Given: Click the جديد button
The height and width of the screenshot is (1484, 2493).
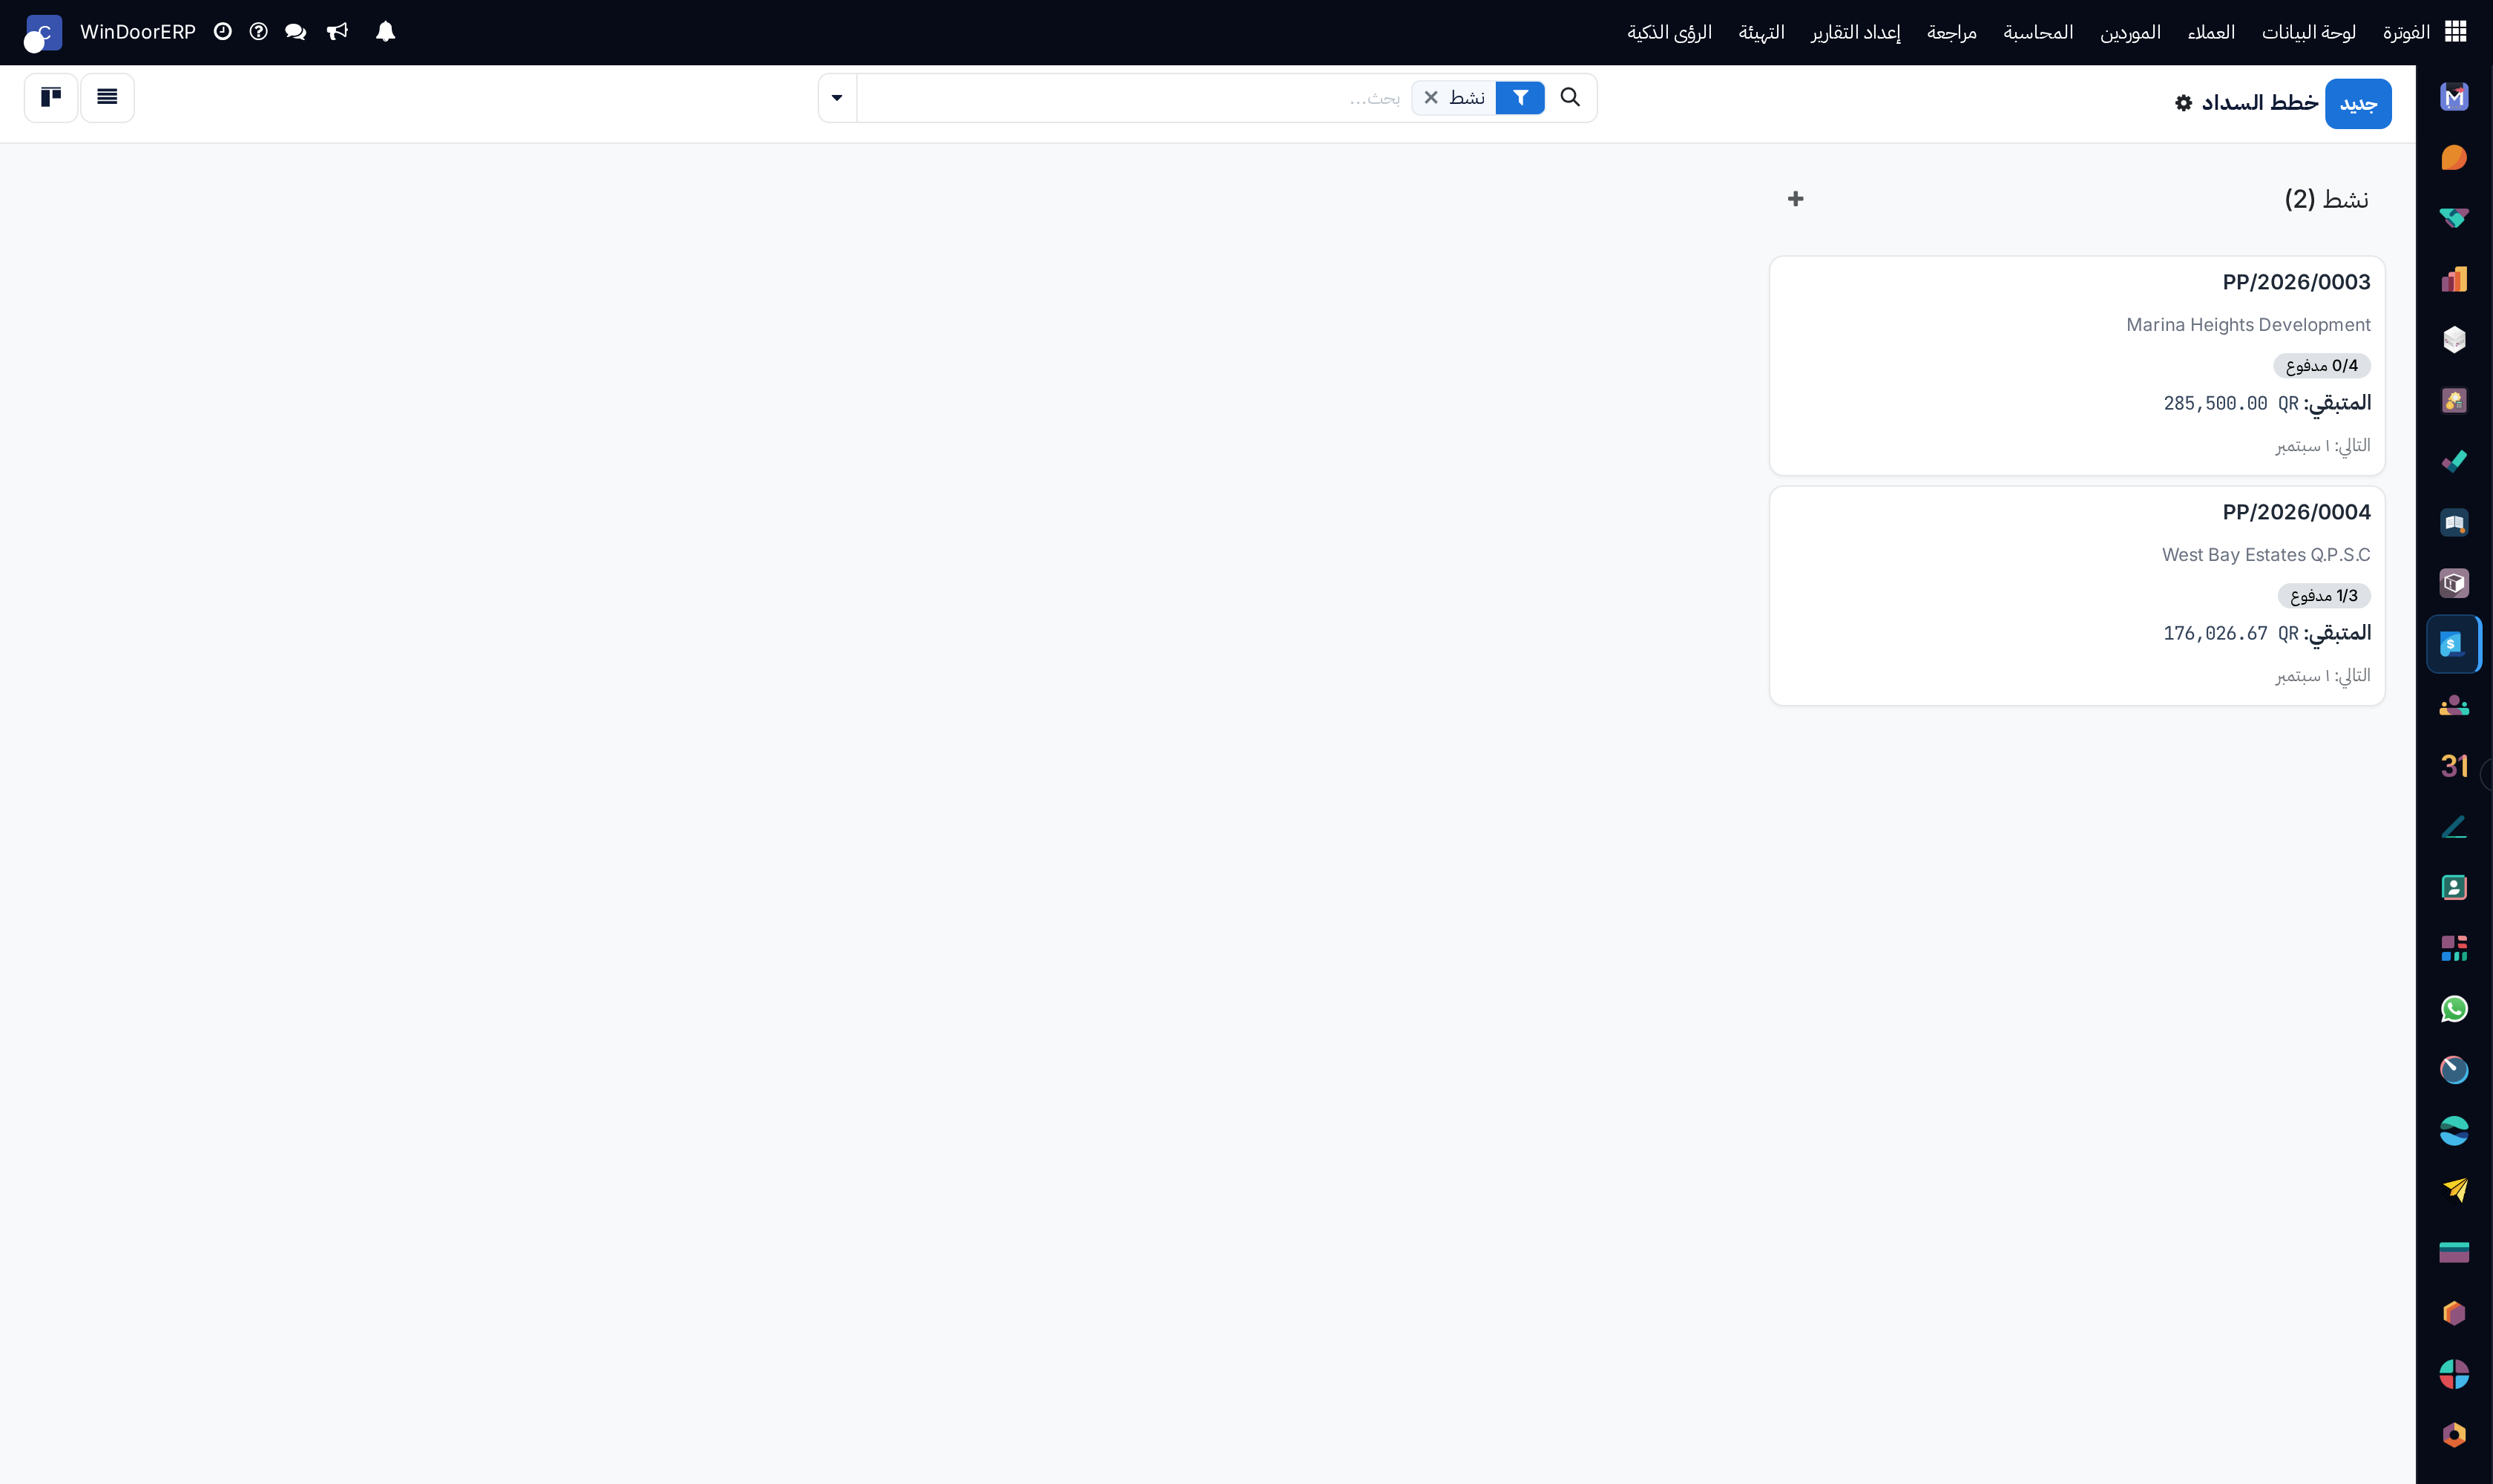Looking at the screenshot, I should (x=2358, y=103).
